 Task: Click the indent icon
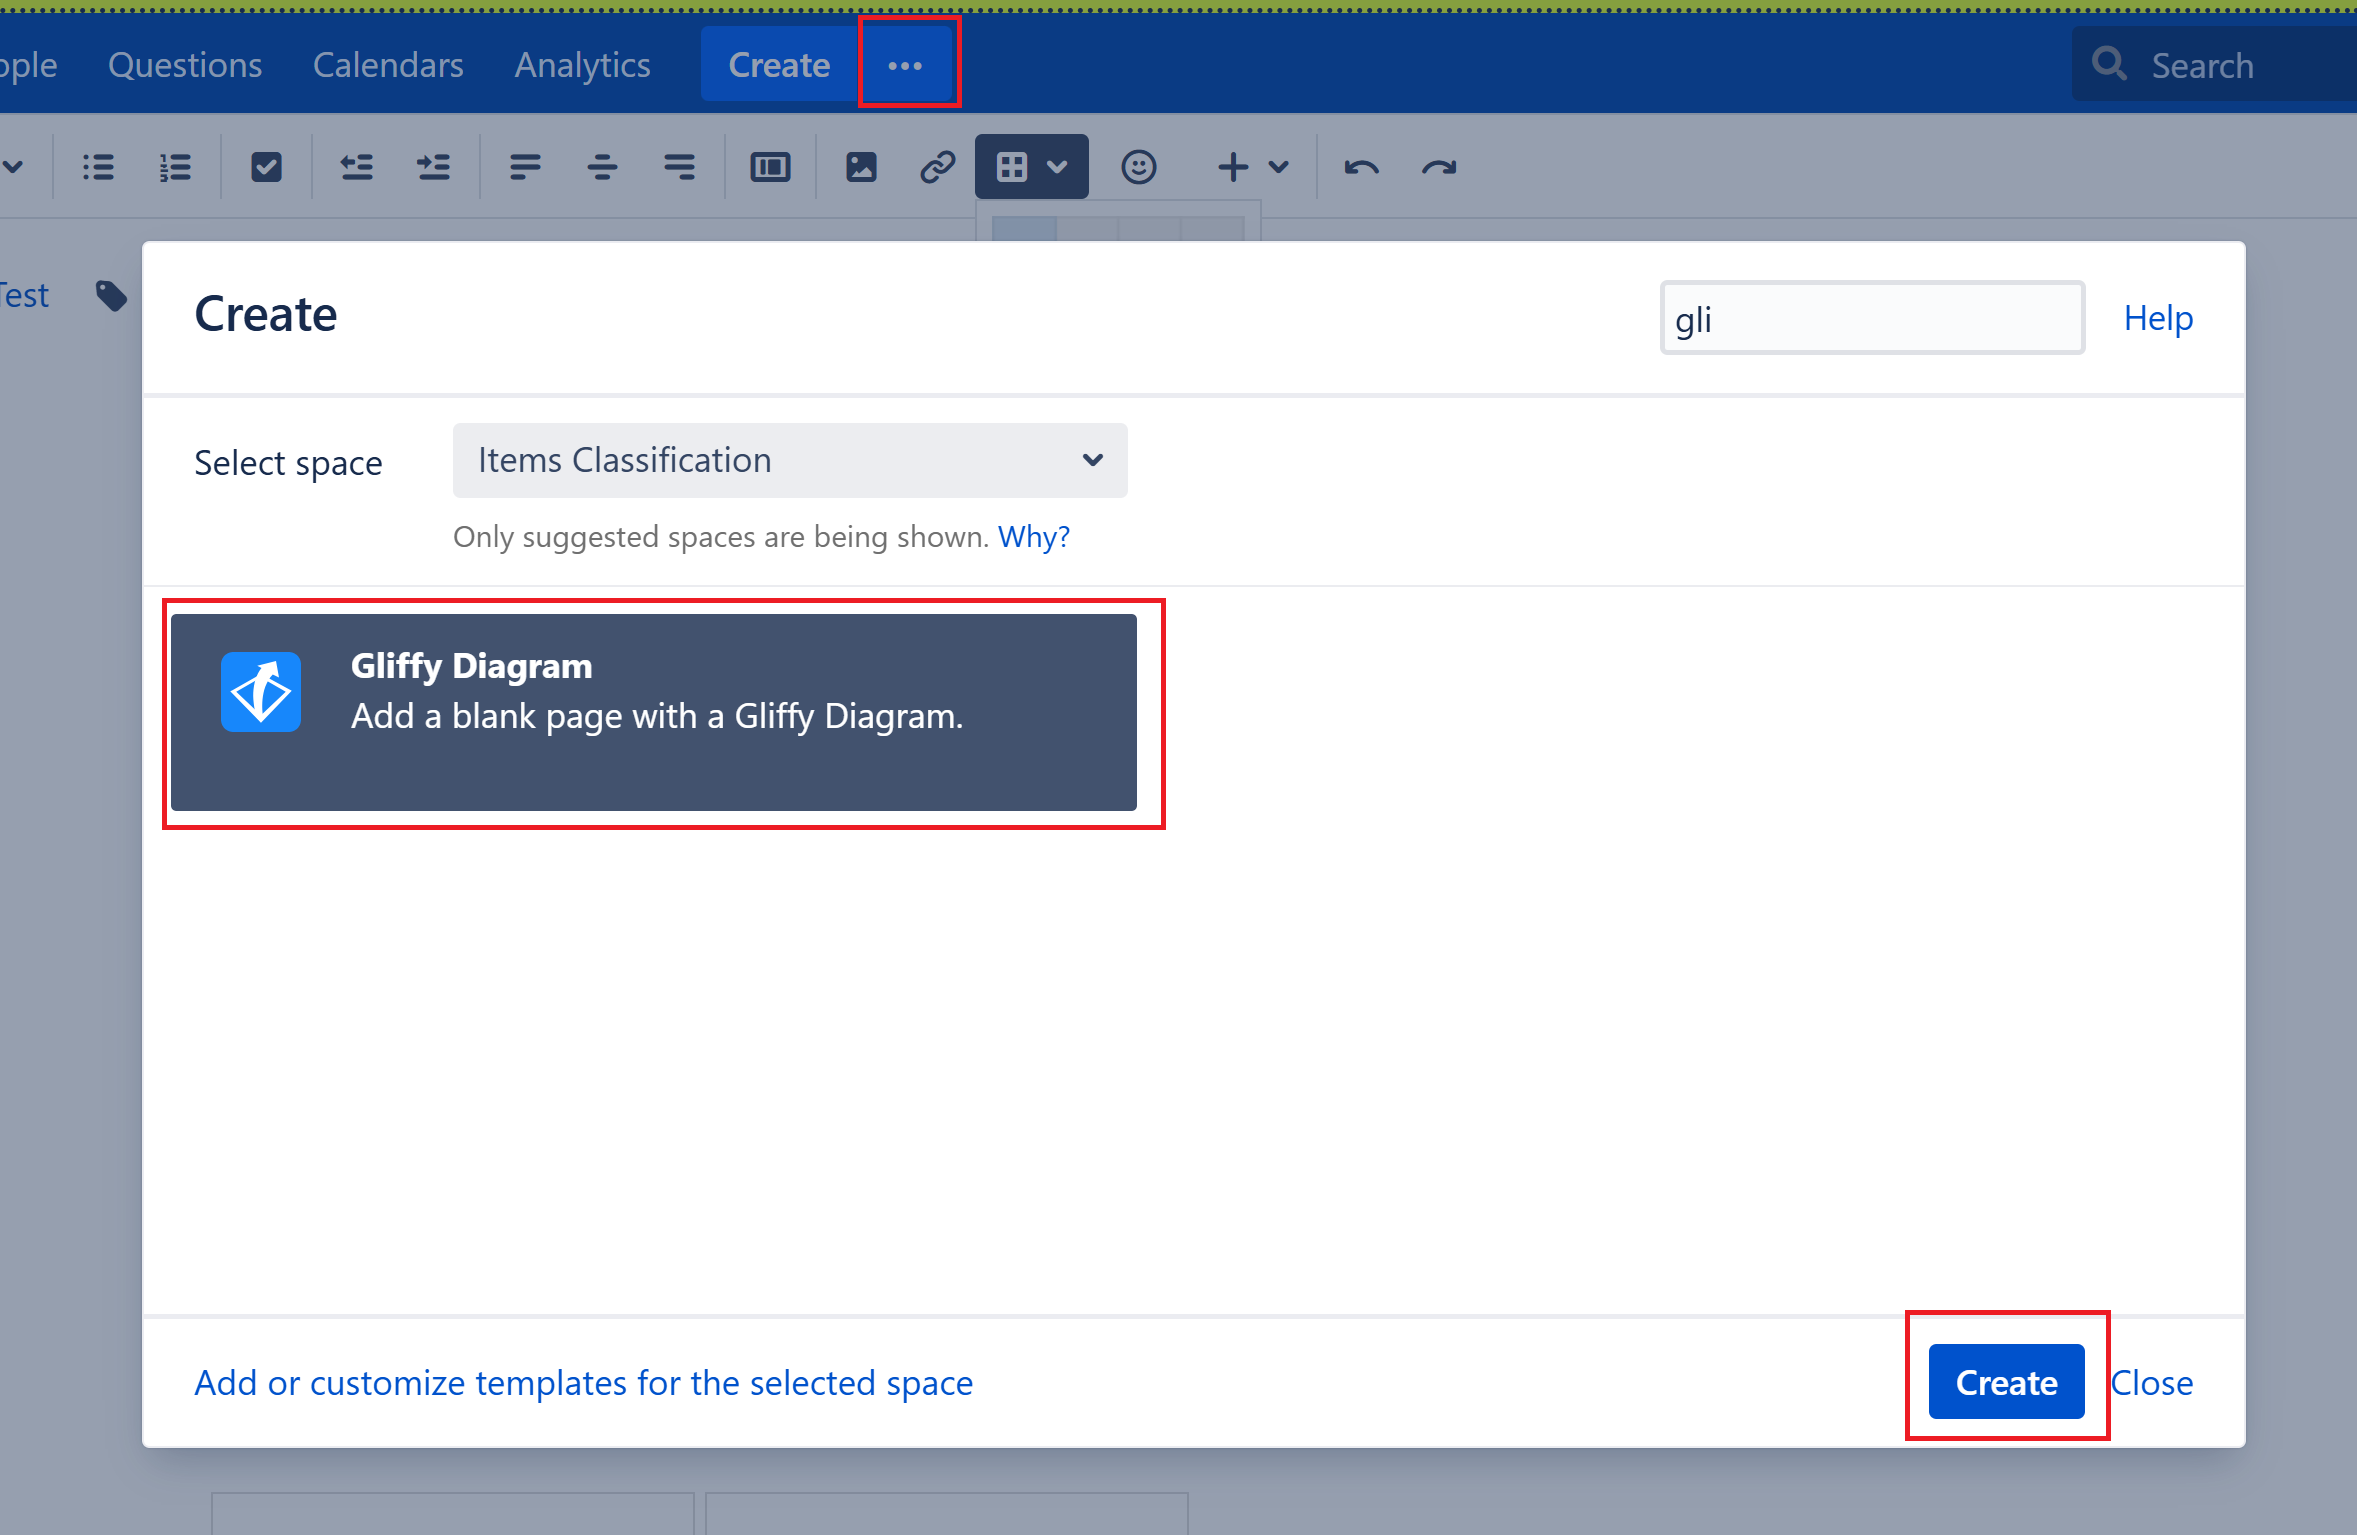click(x=434, y=167)
